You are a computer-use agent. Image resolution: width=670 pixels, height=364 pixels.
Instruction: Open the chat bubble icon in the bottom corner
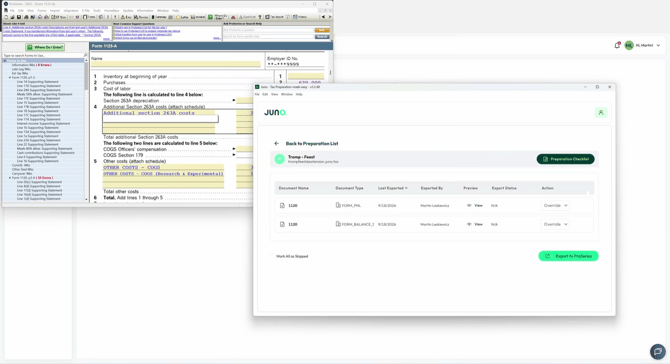click(x=658, y=352)
